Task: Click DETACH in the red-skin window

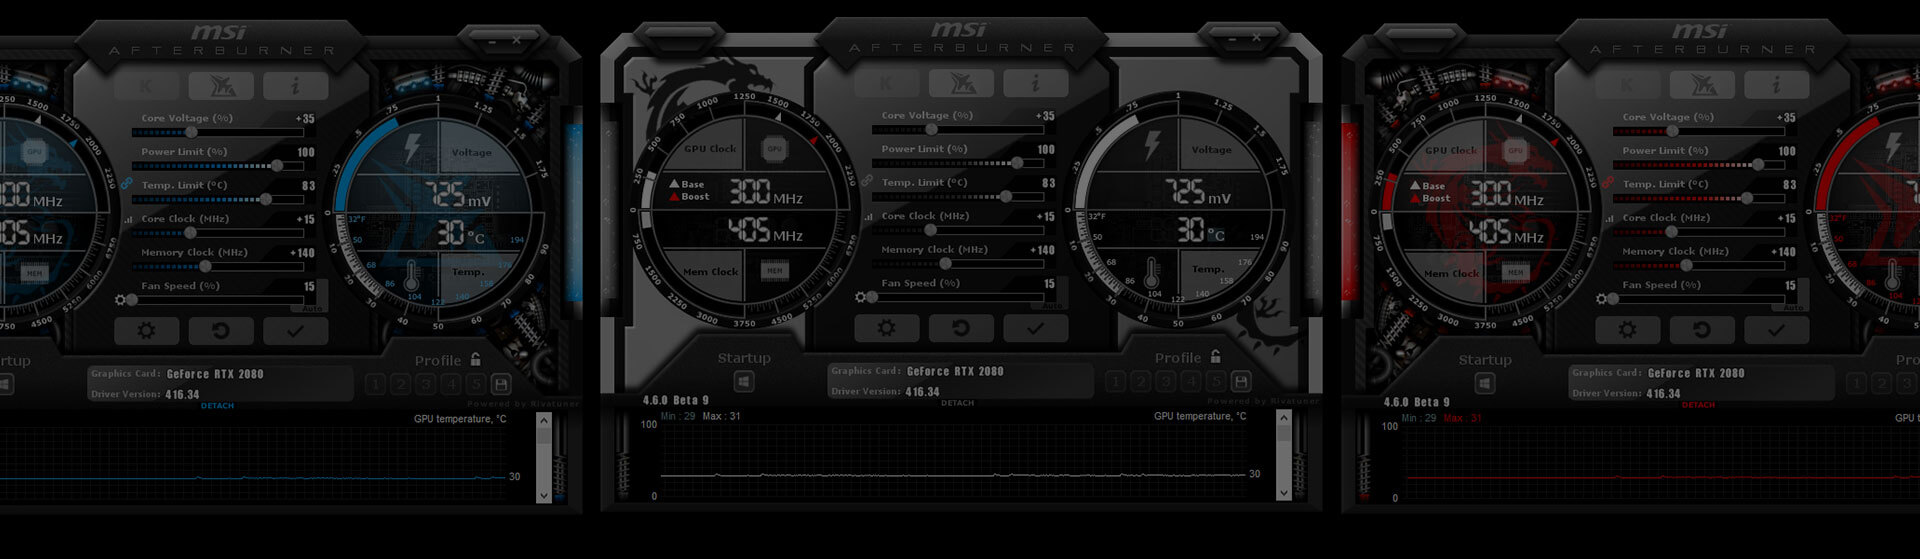Action: pyautogui.click(x=1698, y=405)
